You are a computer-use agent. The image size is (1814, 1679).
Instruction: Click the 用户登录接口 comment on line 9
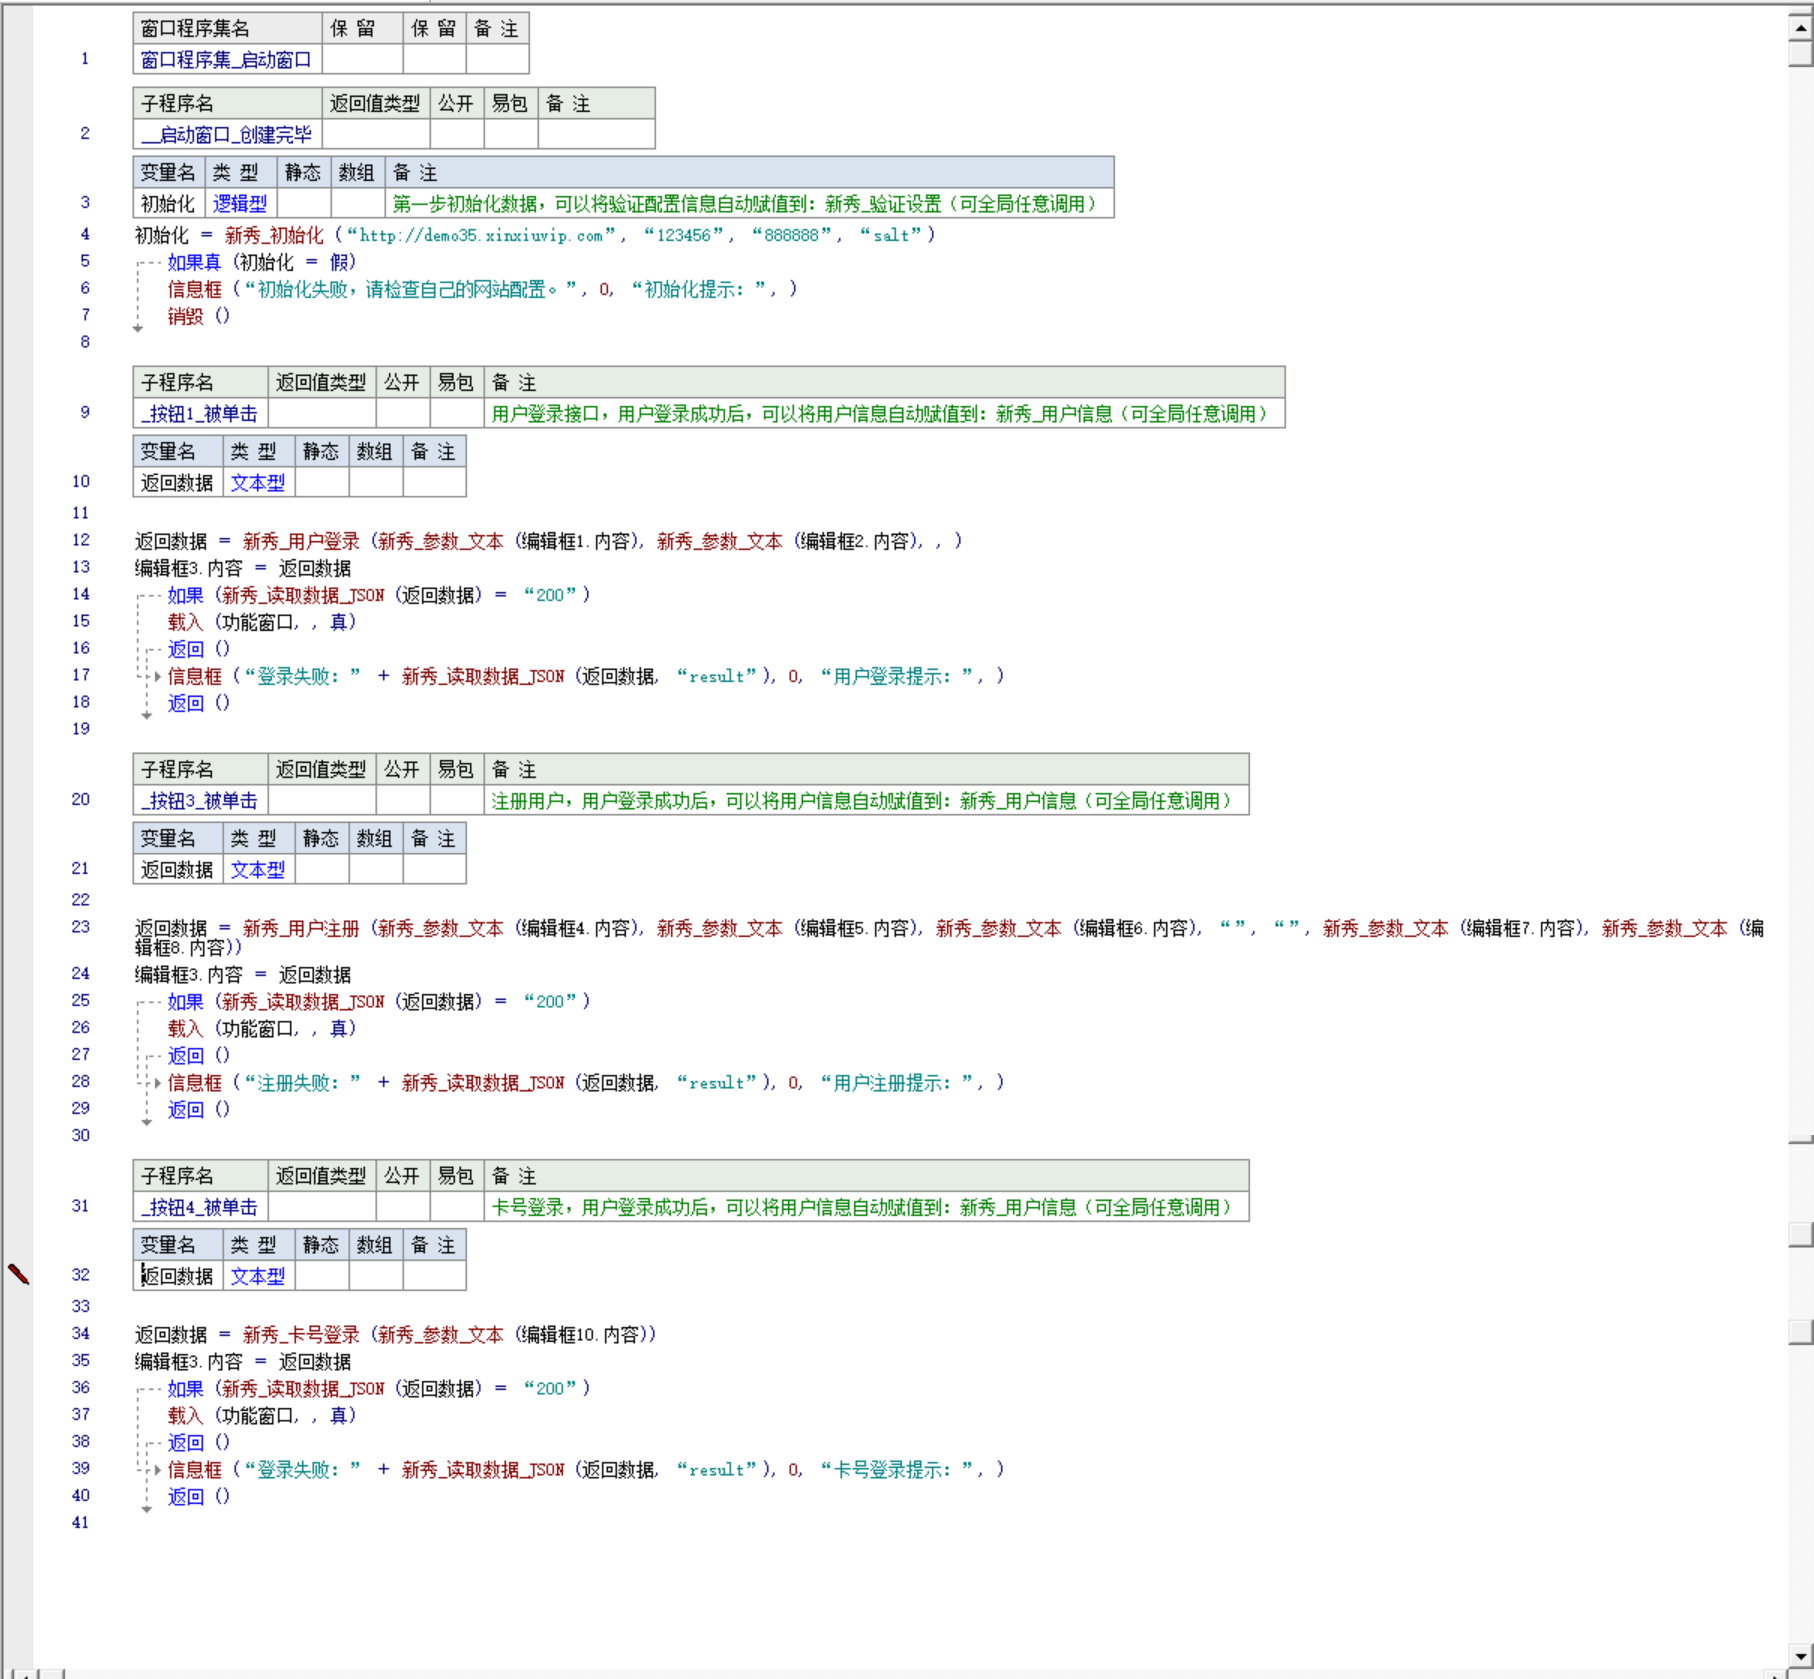[880, 414]
